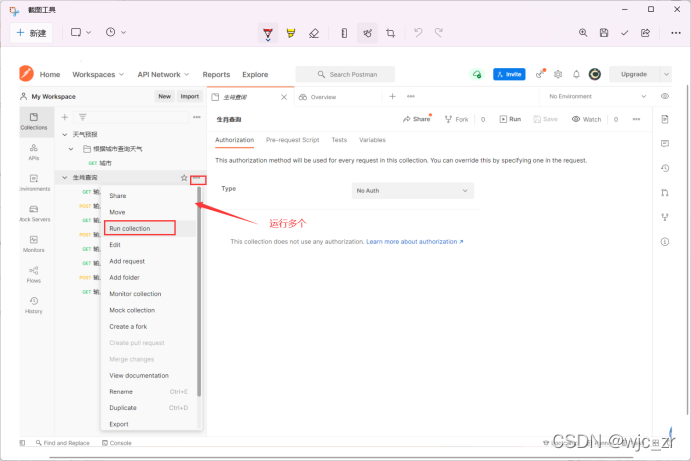
Task: Open the Environments sidebar panel
Action: click(x=34, y=182)
